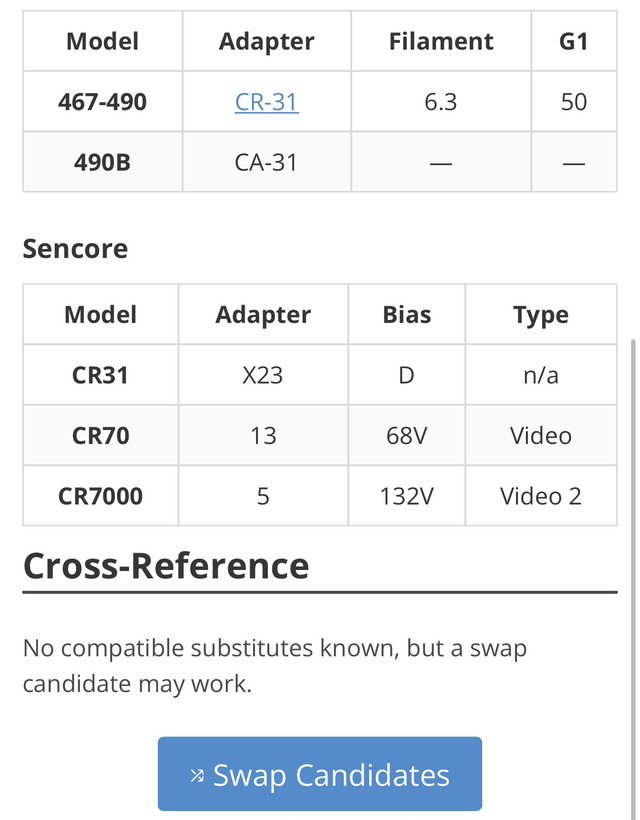Select the CR31 Sencore model cell
640x820 pixels.
coord(100,375)
